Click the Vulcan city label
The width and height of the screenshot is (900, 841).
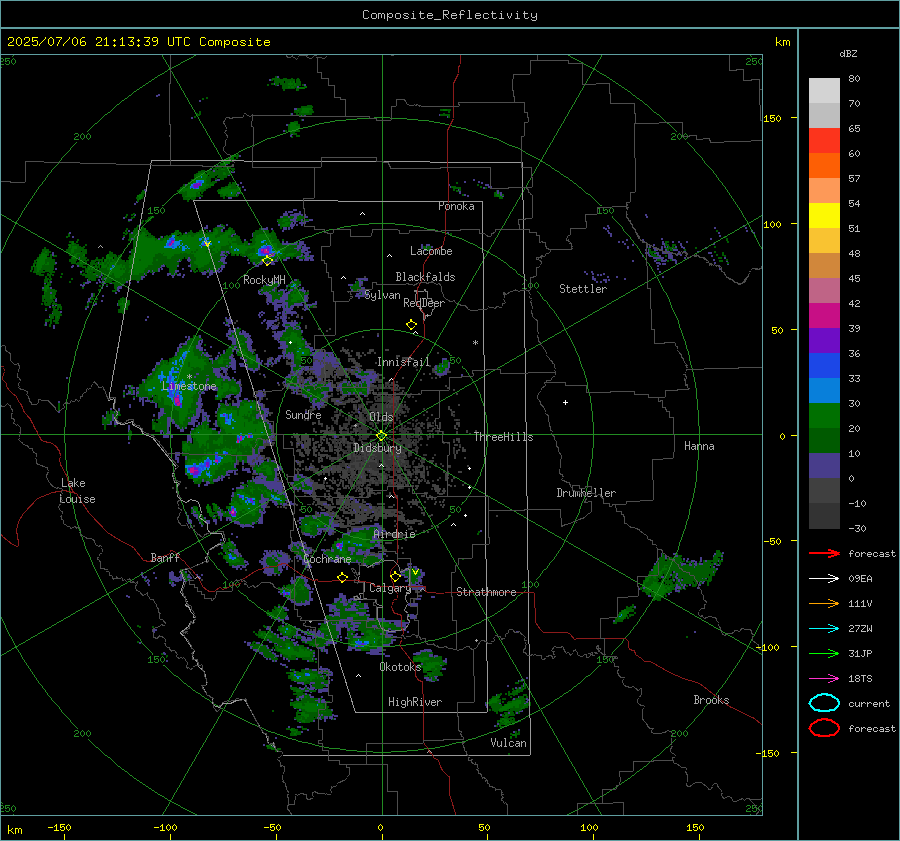[x=508, y=743]
